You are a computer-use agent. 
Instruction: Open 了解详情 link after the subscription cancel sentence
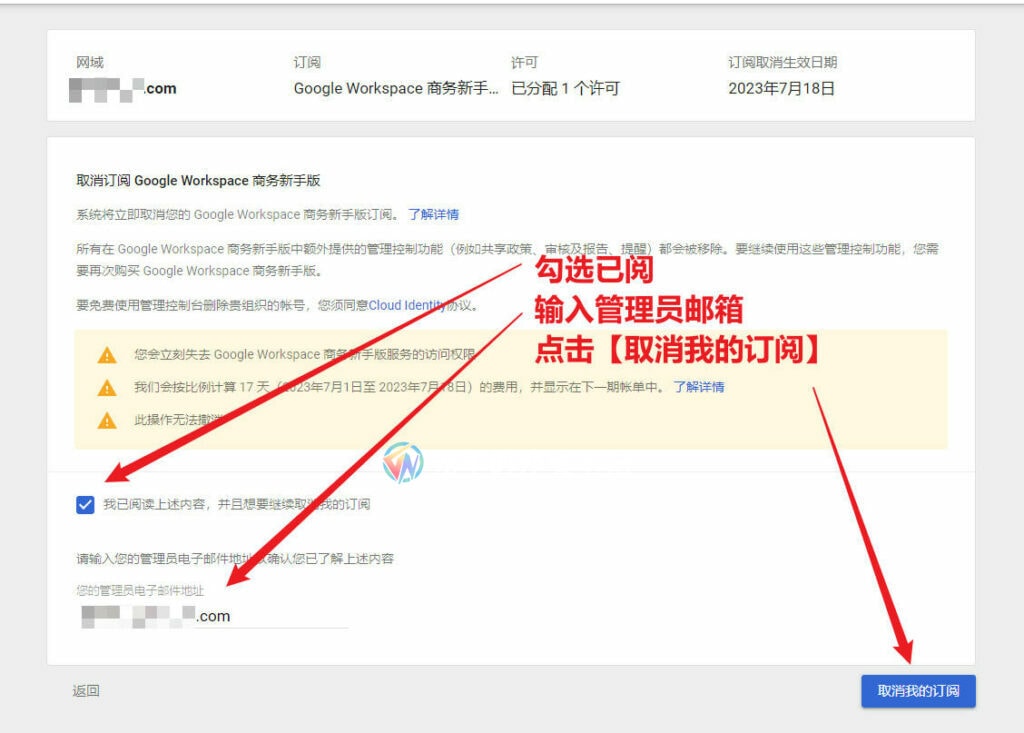[433, 214]
